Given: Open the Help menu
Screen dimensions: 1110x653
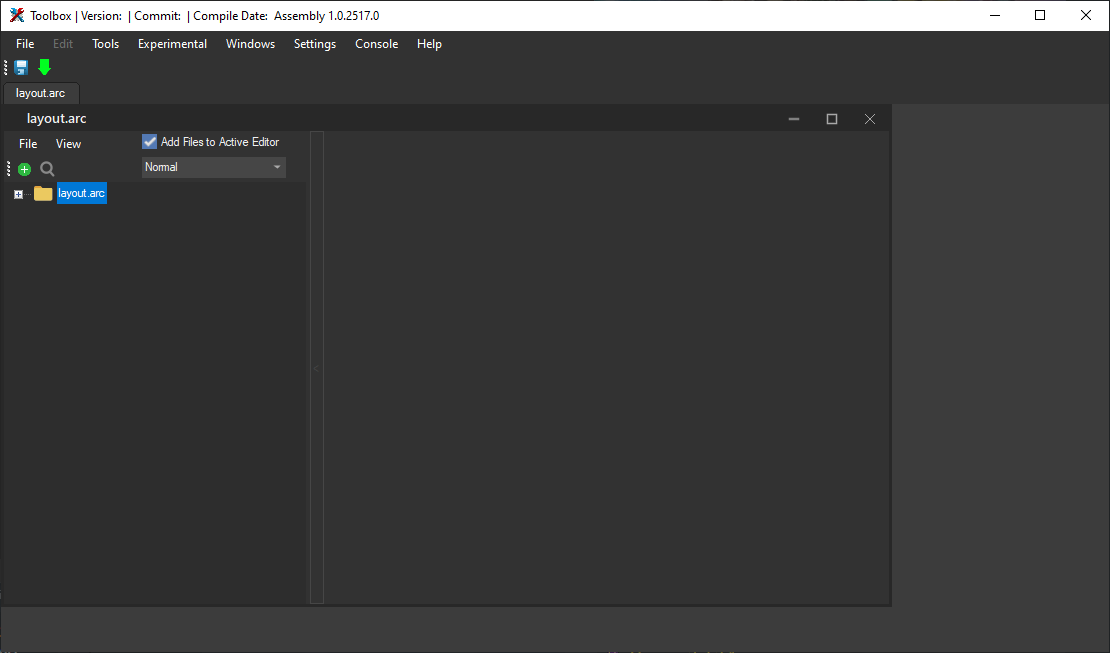Looking at the screenshot, I should 429,44.
